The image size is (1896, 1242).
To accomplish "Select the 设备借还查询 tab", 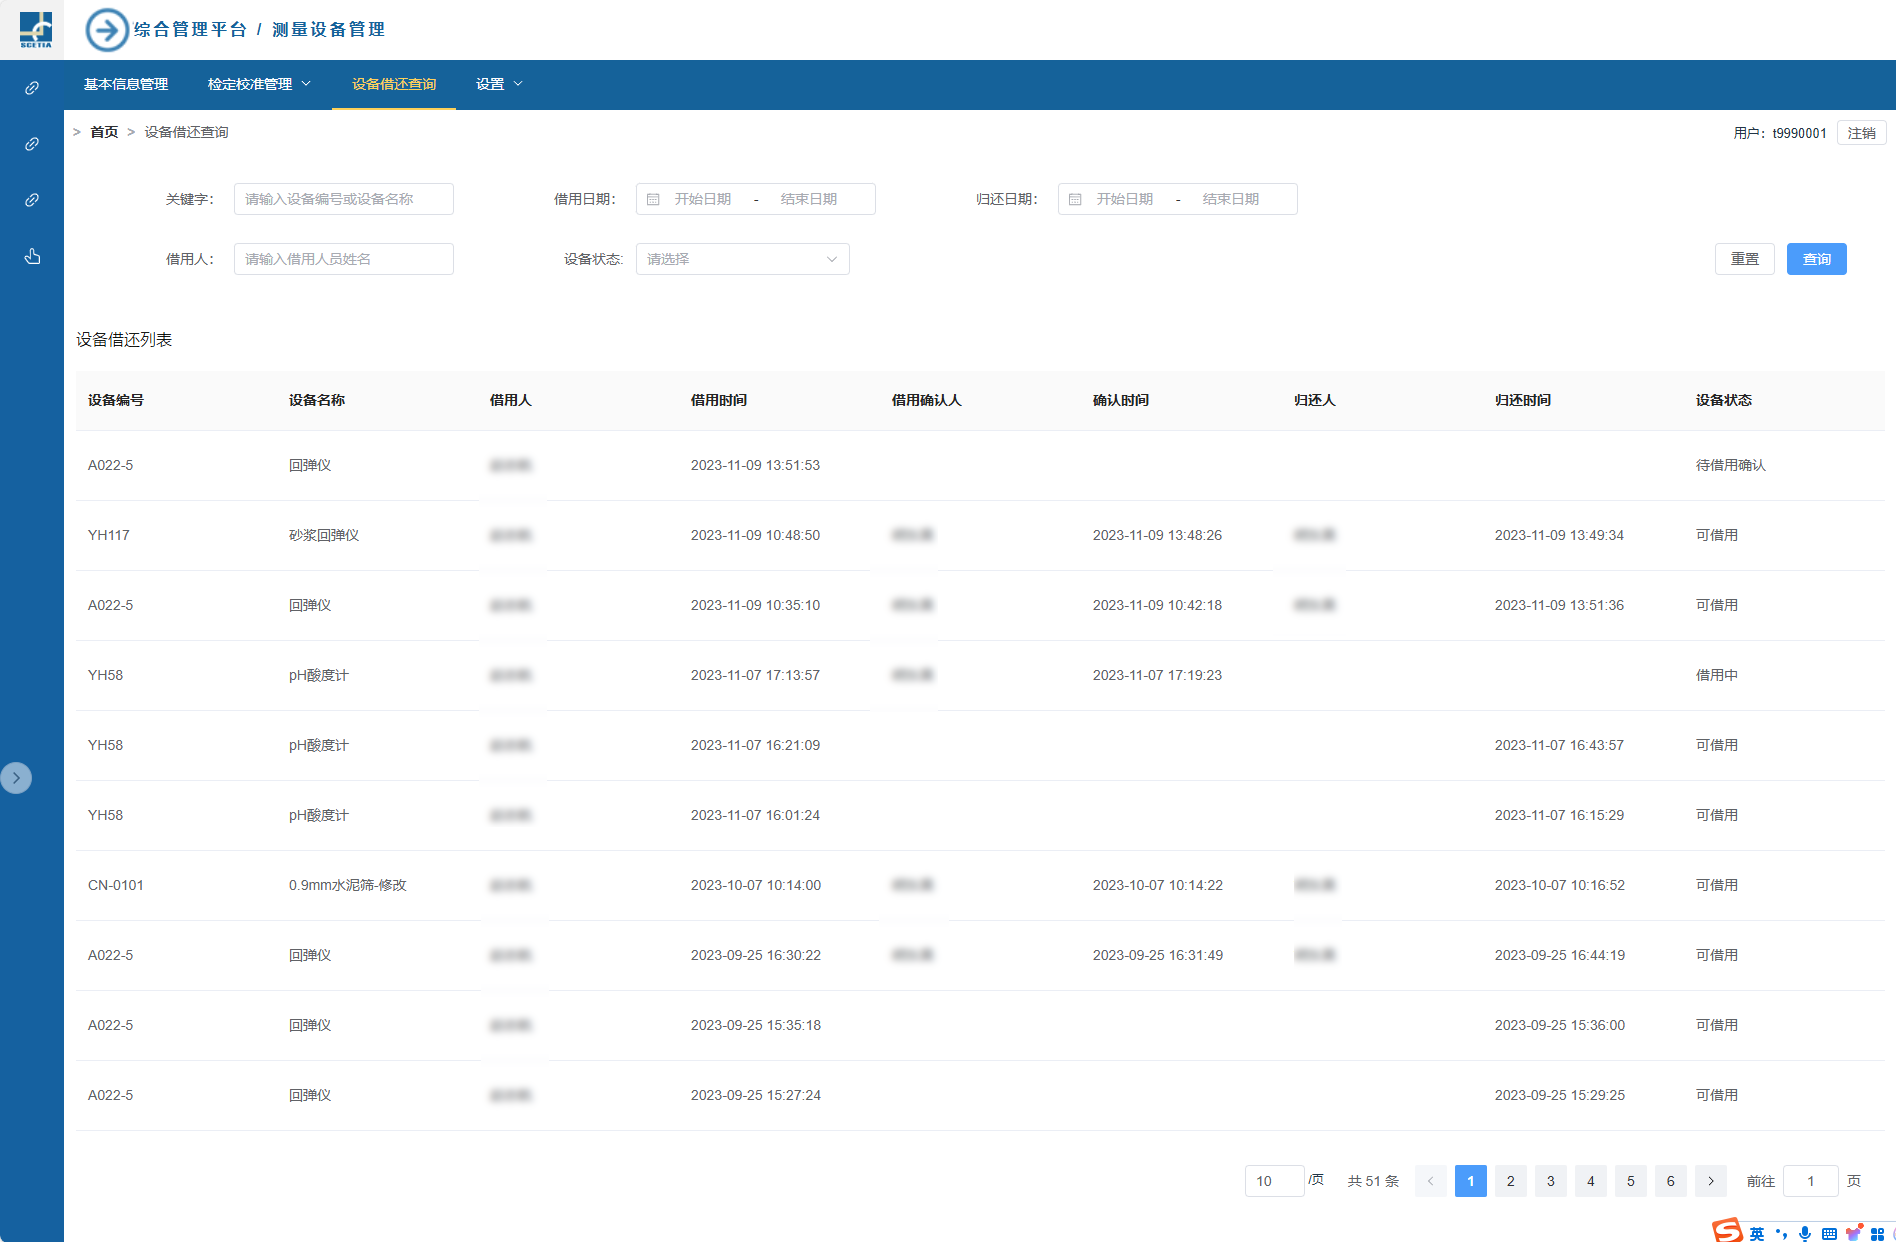I will click(x=394, y=84).
